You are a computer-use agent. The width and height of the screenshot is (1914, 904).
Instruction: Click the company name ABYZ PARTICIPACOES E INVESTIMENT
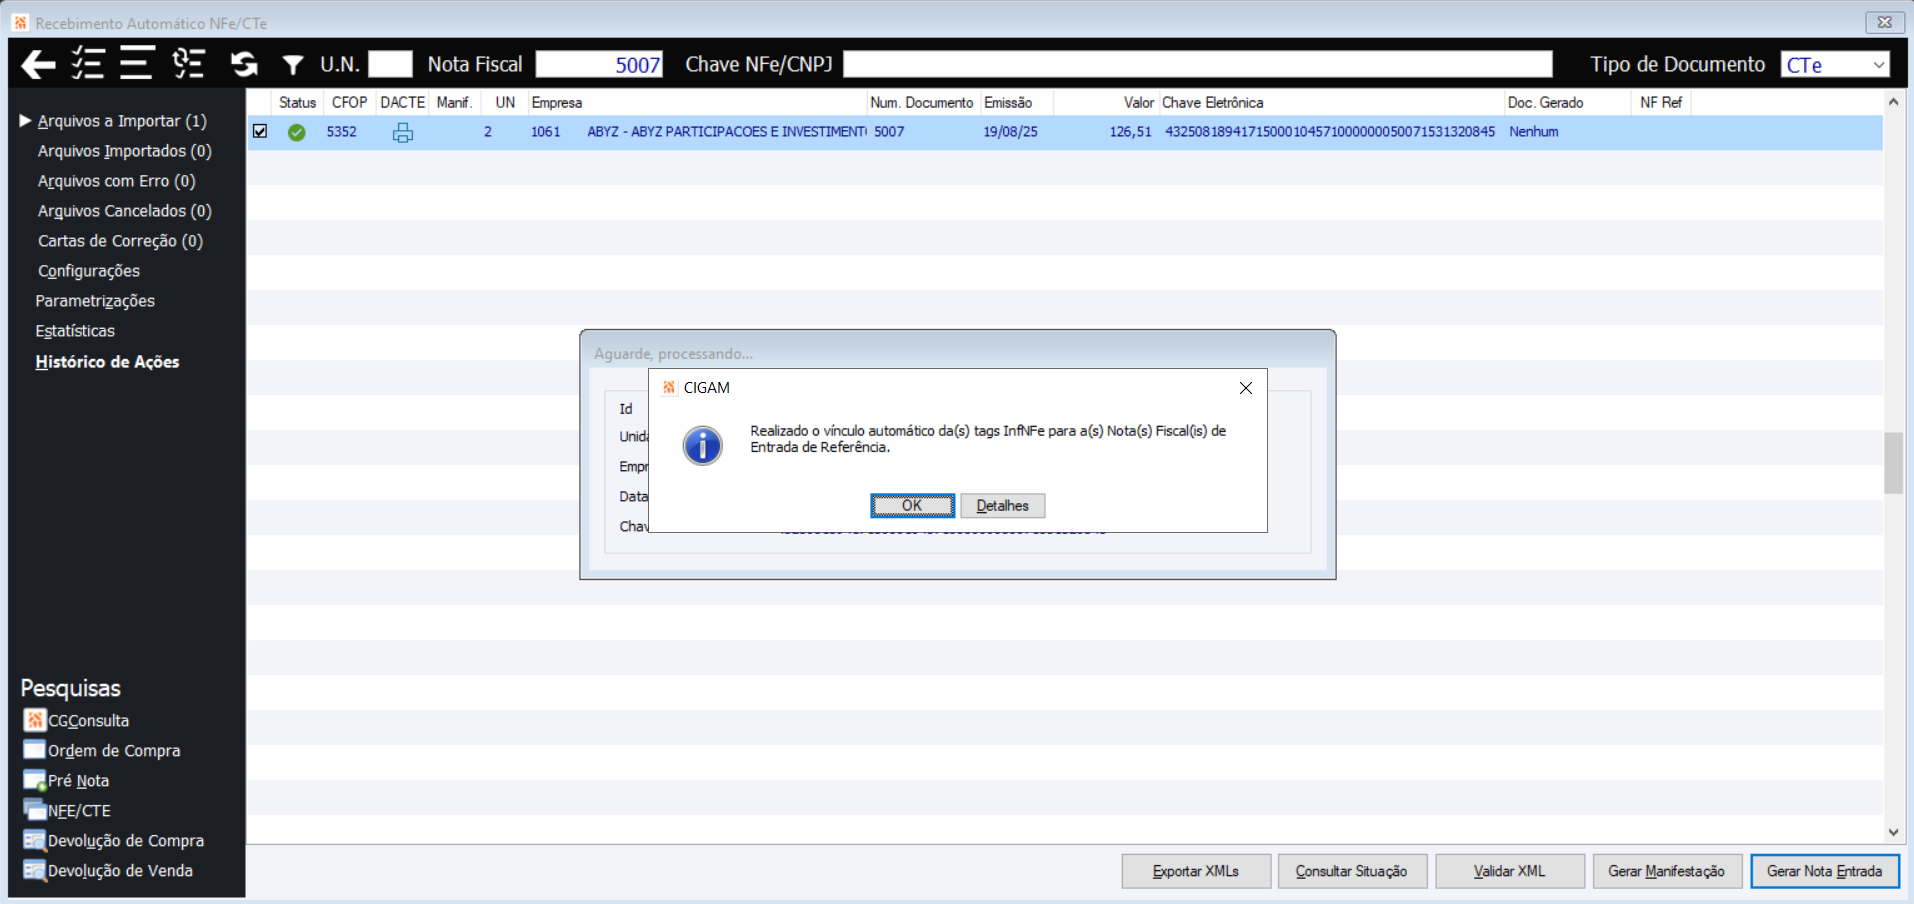[727, 132]
